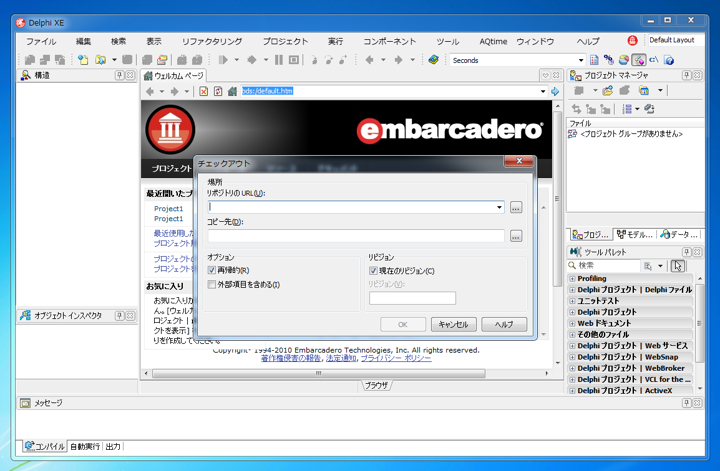Click the project view icon in Project Manager toolbar
This screenshot has width=720, height=471.
pos(644,90)
